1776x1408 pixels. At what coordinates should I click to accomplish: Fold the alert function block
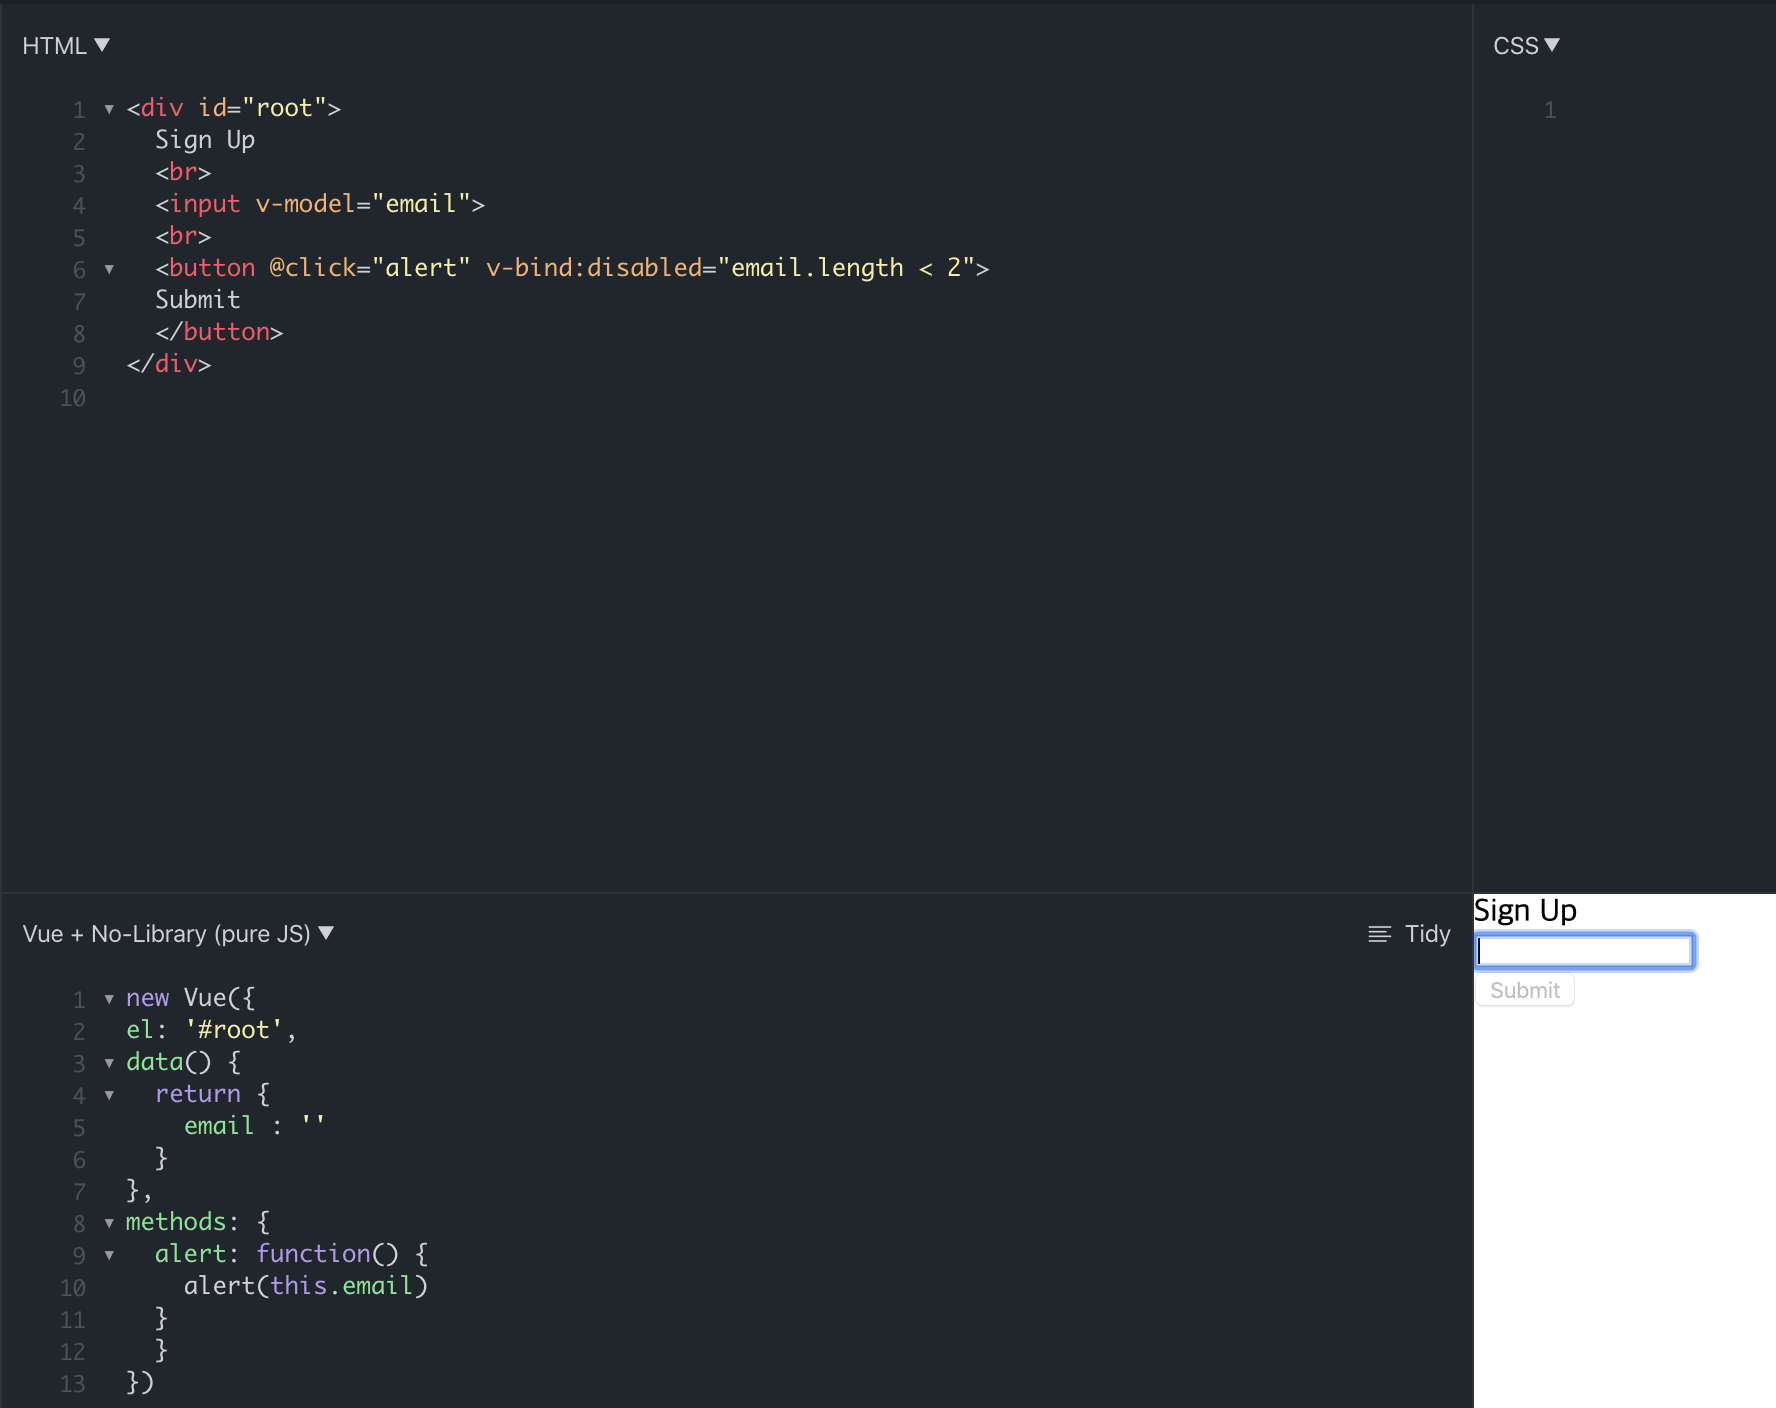[x=109, y=1255]
